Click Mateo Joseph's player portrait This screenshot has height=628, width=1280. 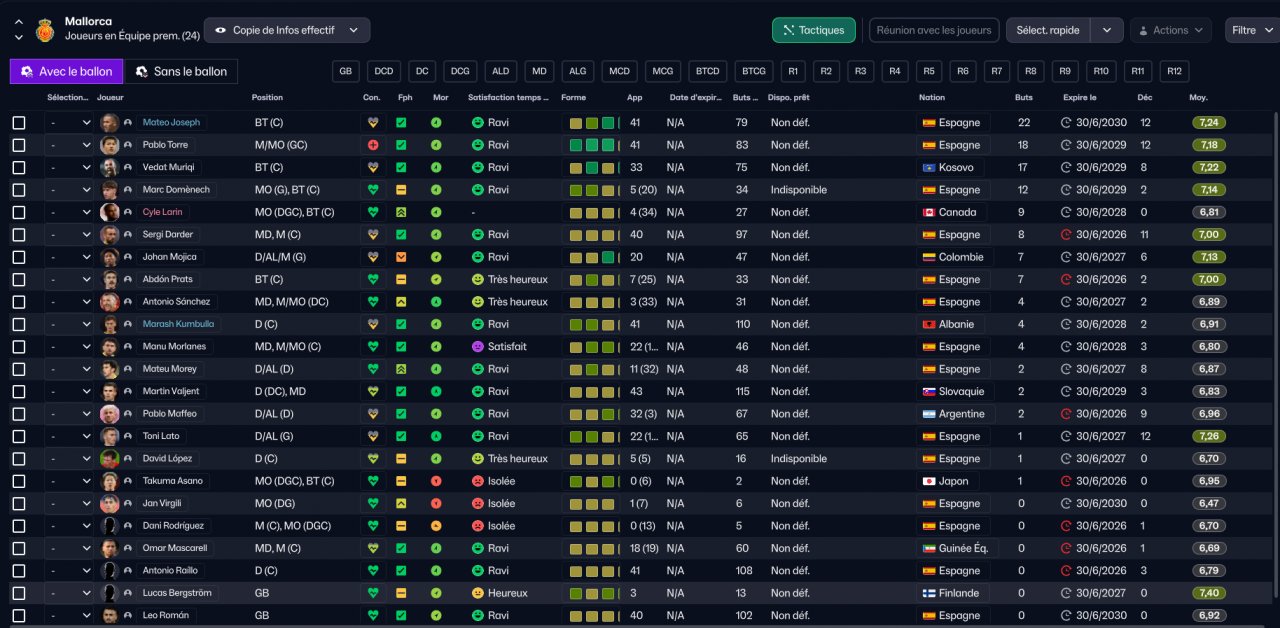coord(110,122)
